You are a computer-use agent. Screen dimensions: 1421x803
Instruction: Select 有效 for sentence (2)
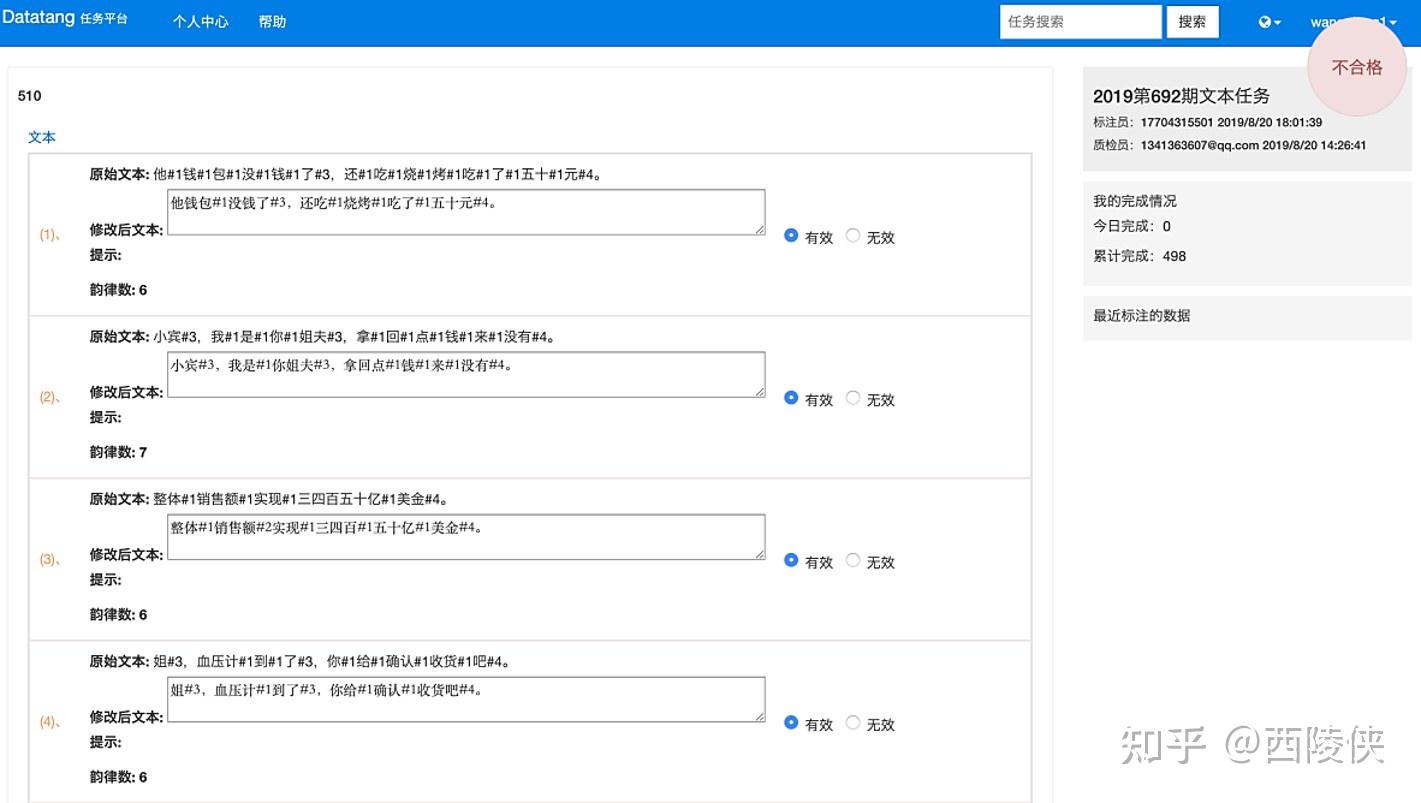pyautogui.click(x=792, y=397)
